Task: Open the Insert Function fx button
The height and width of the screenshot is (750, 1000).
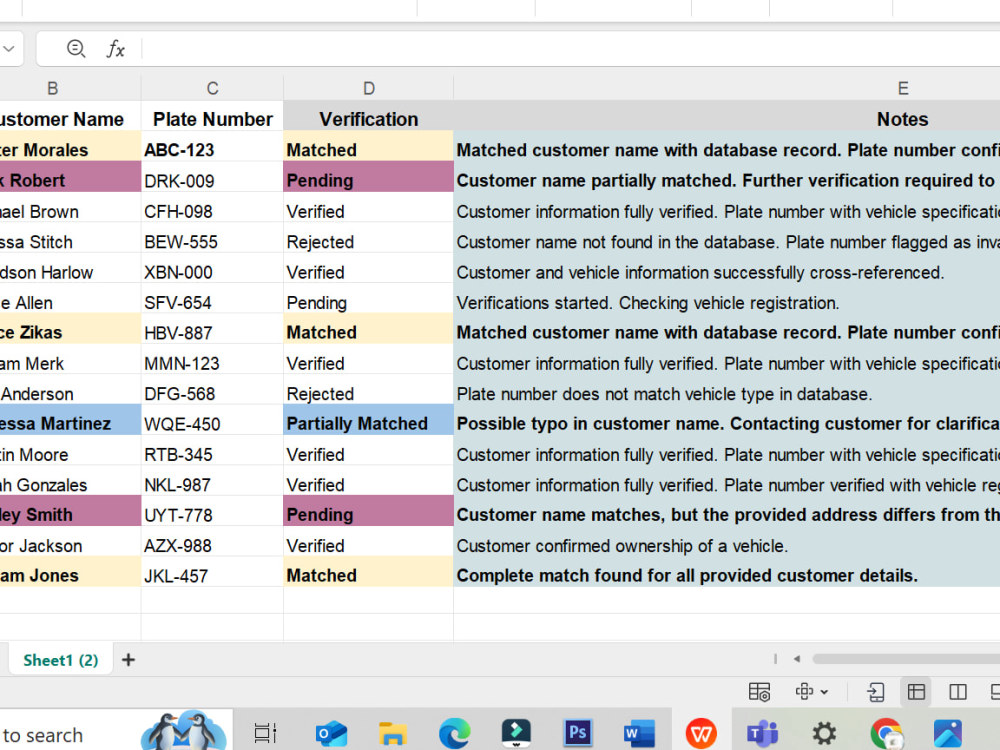Action: [x=115, y=48]
